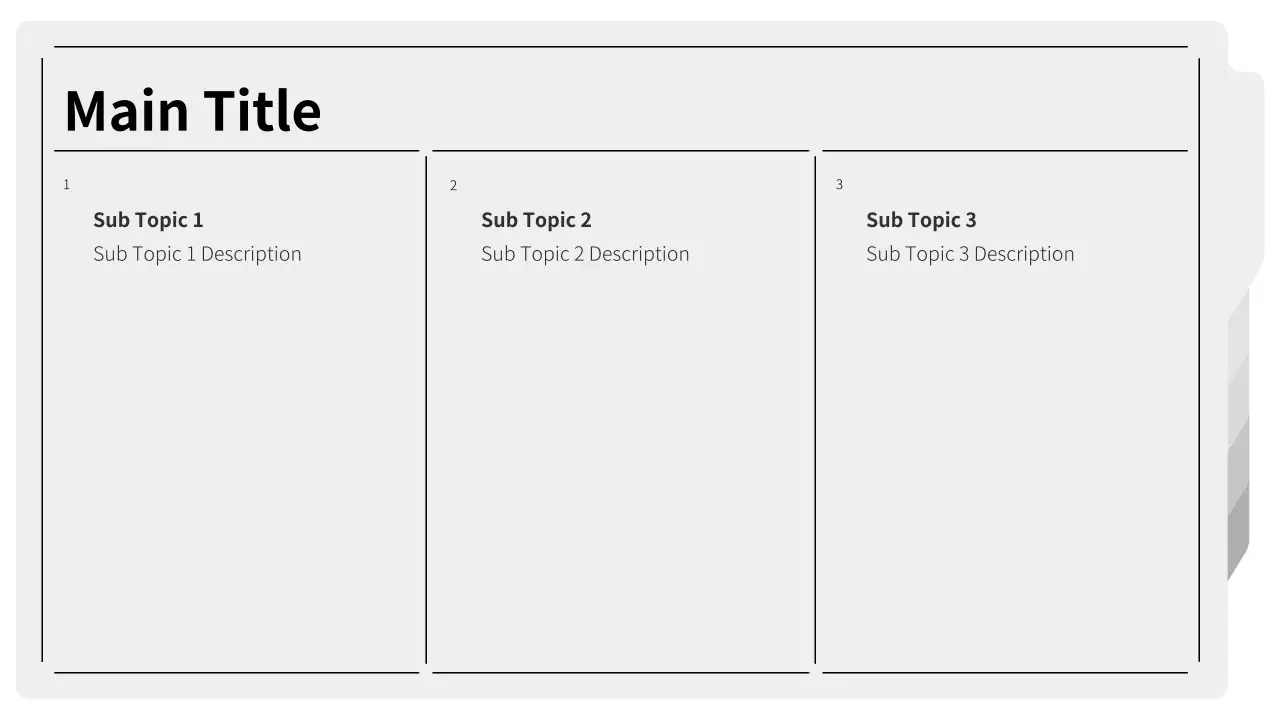The height and width of the screenshot is (720, 1280).
Task: Click the number 3 column label
Action: pos(839,185)
